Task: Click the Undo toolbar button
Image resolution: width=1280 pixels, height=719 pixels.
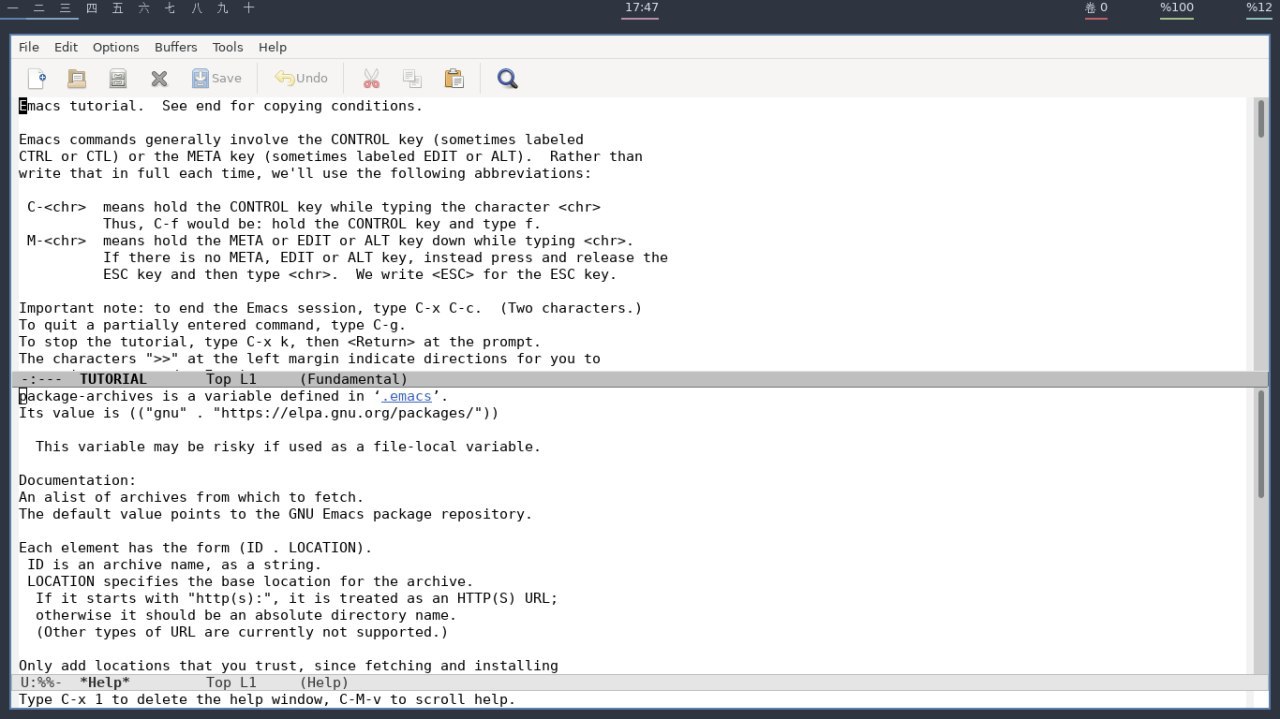Action: 301,78
